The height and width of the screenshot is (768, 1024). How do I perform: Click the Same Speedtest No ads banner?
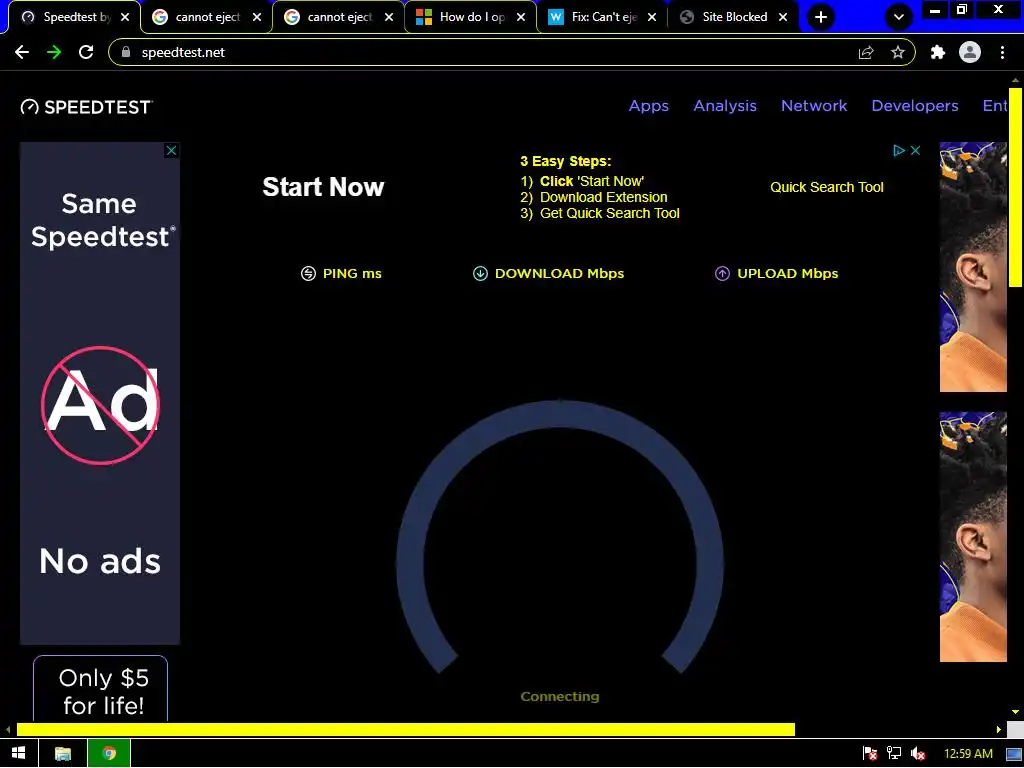[100, 393]
